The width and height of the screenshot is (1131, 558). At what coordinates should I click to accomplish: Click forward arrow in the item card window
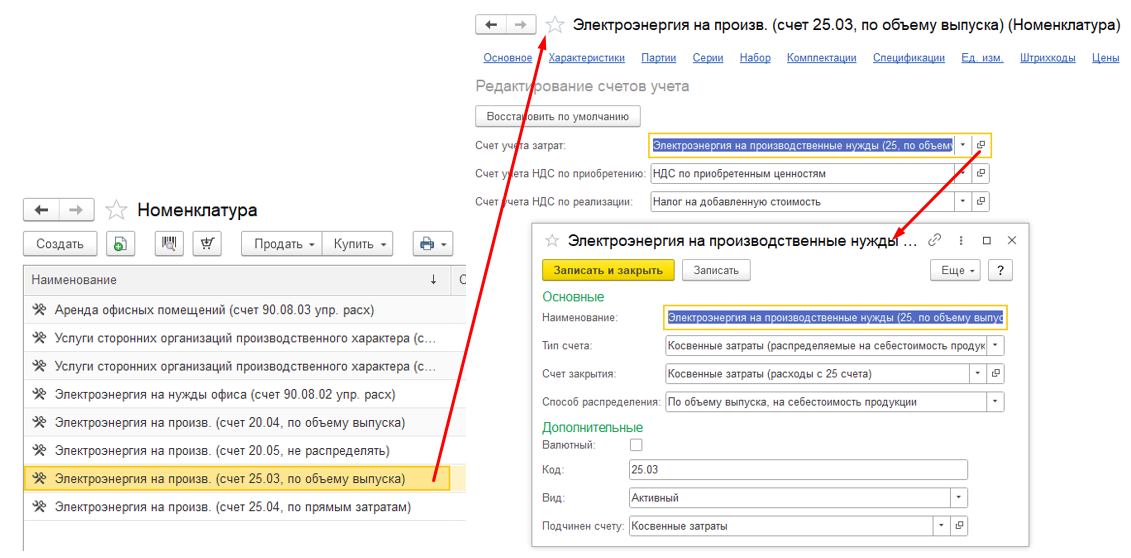522,25
